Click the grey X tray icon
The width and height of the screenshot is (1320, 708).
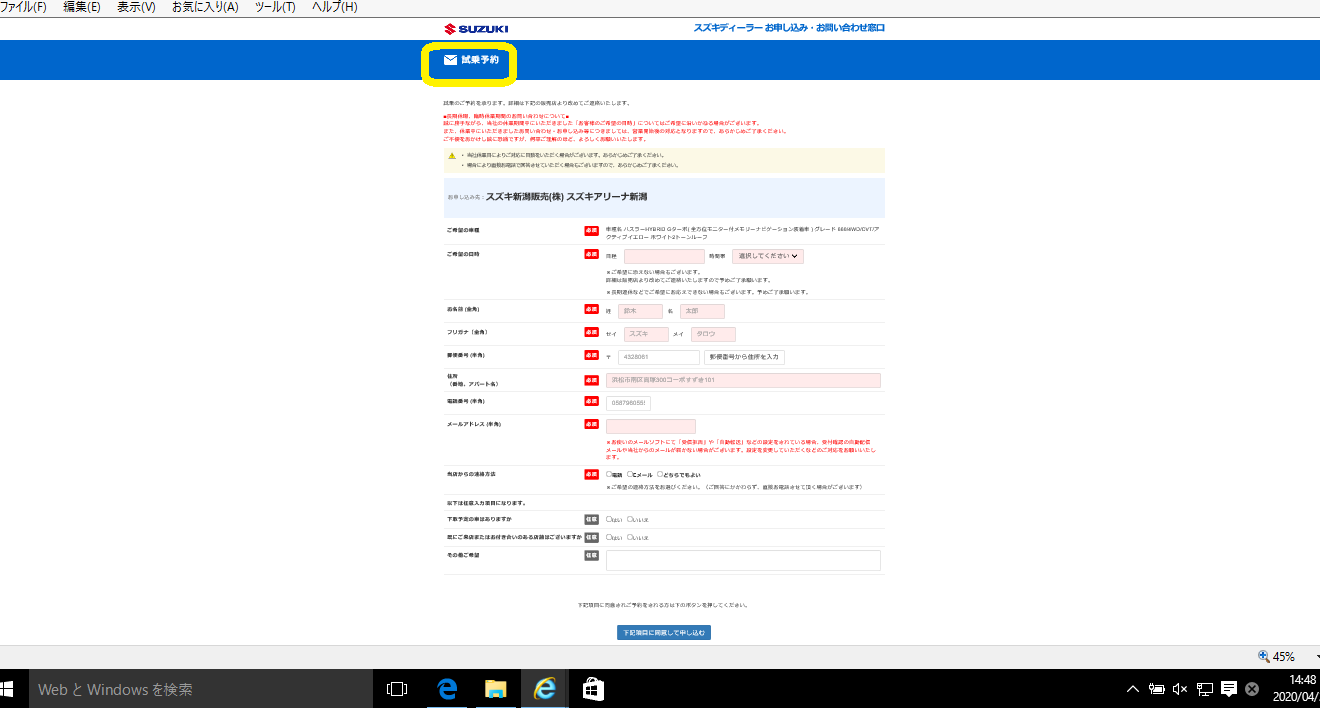click(x=1252, y=689)
